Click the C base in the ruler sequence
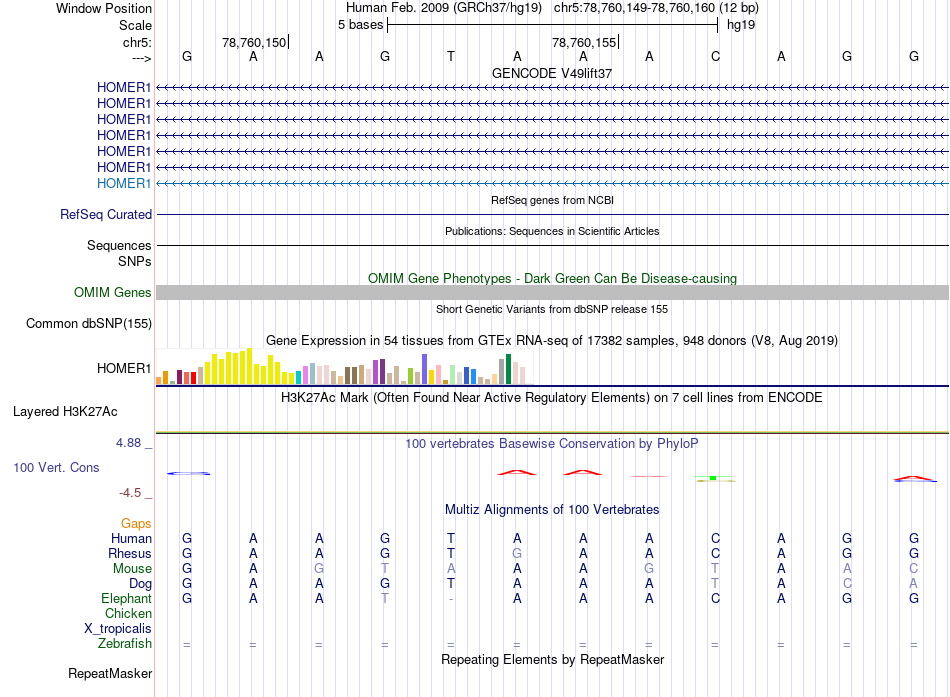Image resolution: width=950 pixels, height=697 pixels. pos(716,56)
